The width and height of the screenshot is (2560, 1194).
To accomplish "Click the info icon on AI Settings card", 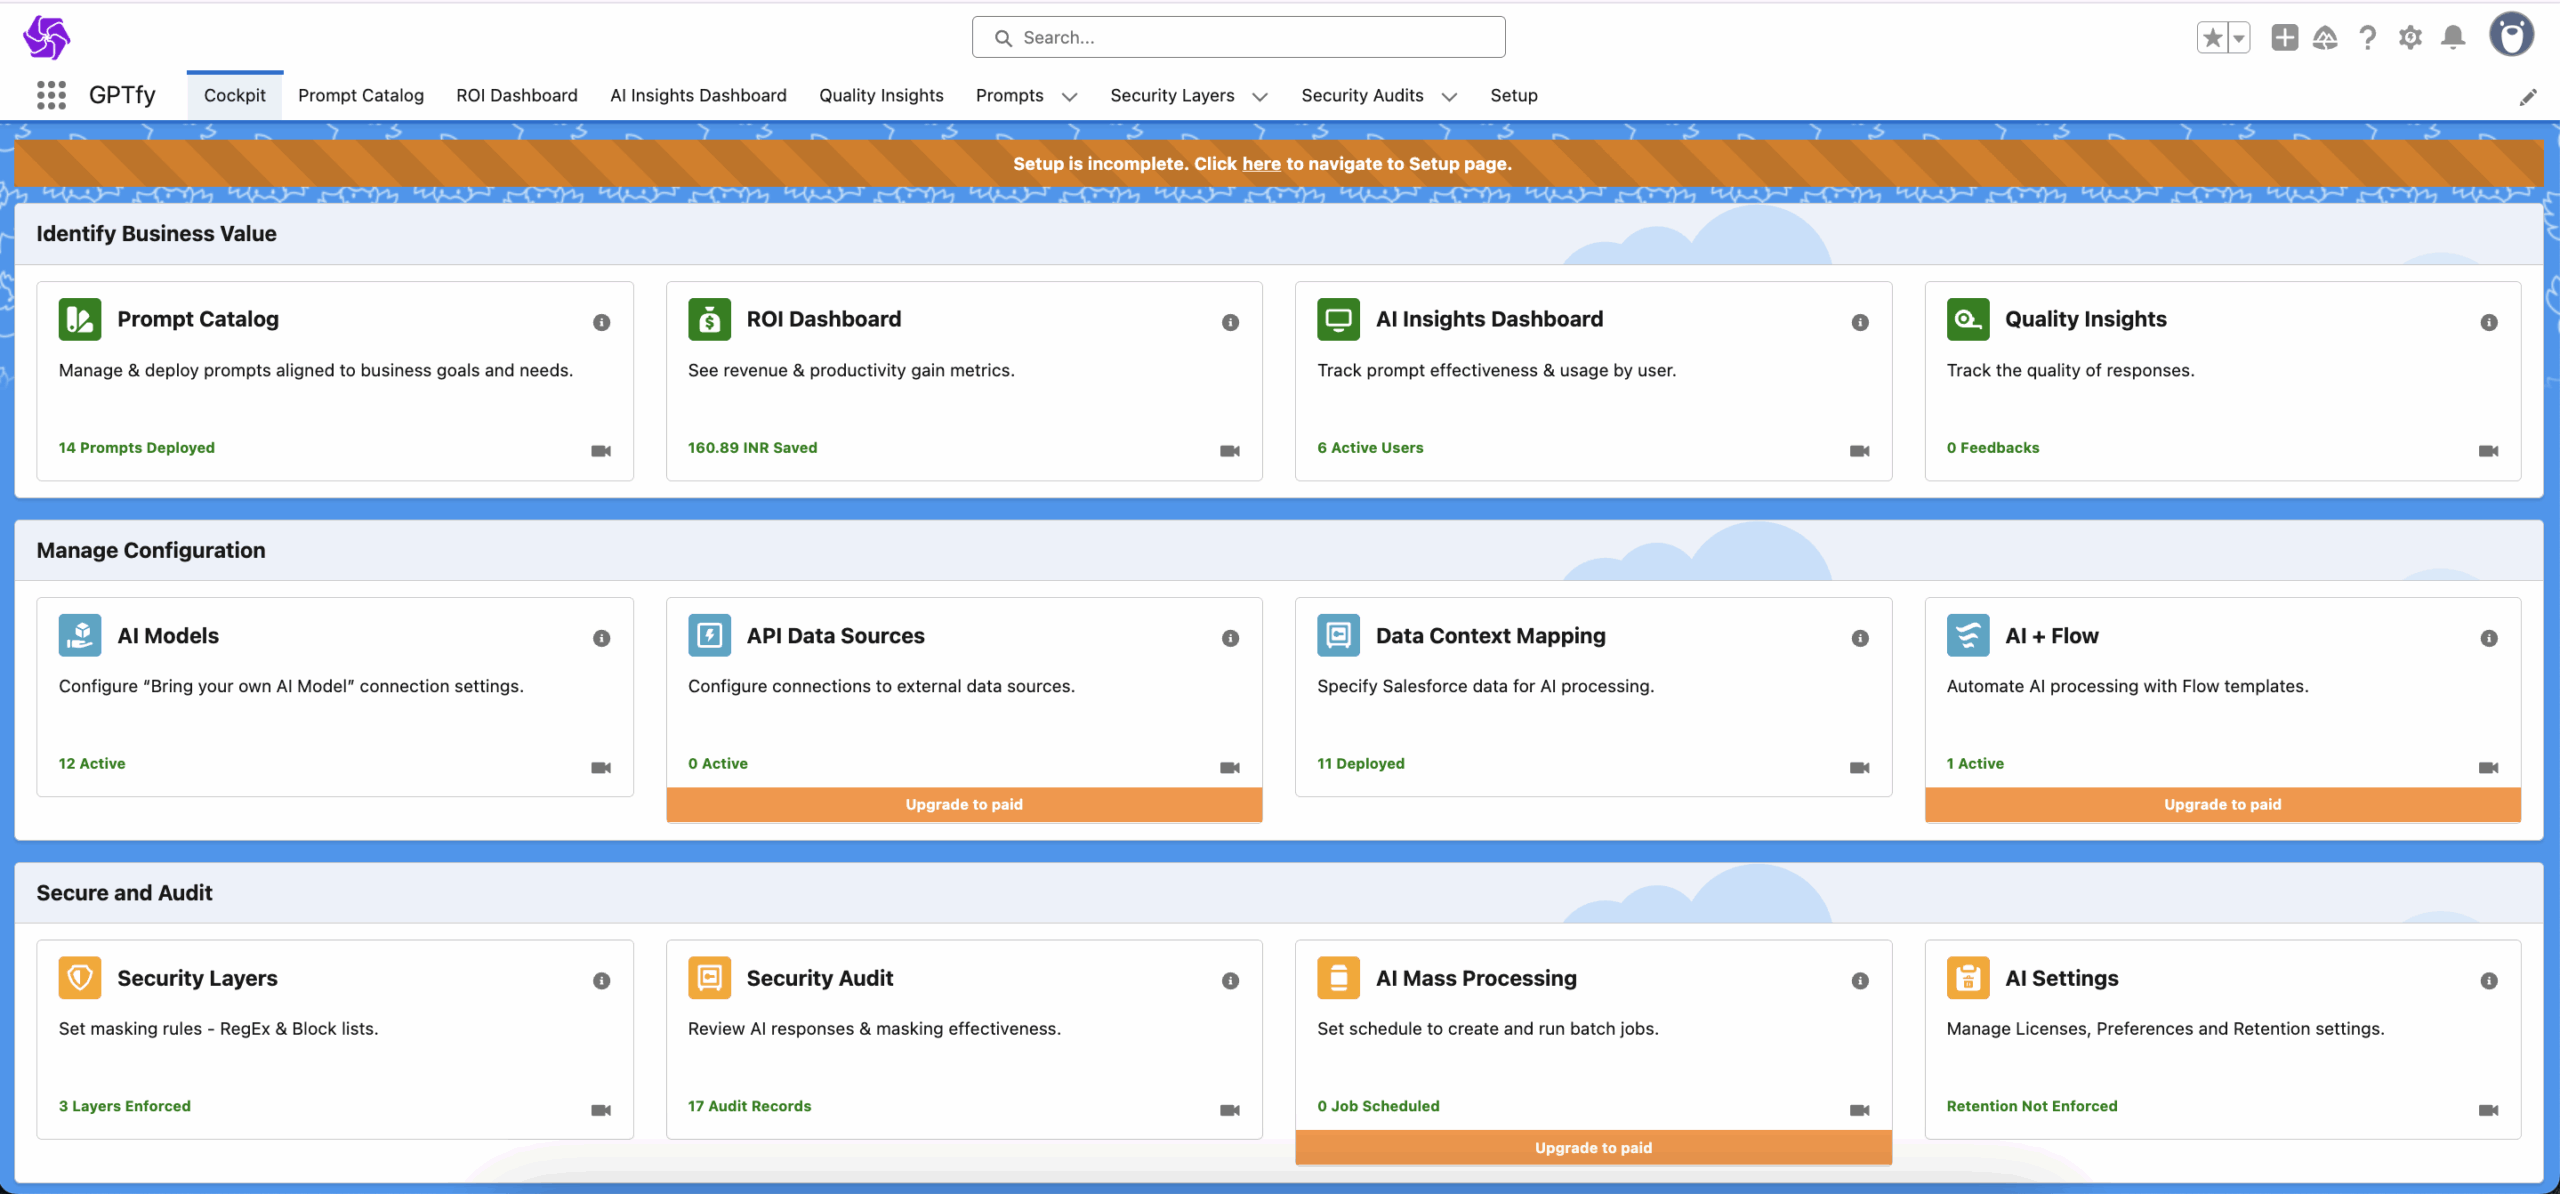I will (x=2489, y=981).
